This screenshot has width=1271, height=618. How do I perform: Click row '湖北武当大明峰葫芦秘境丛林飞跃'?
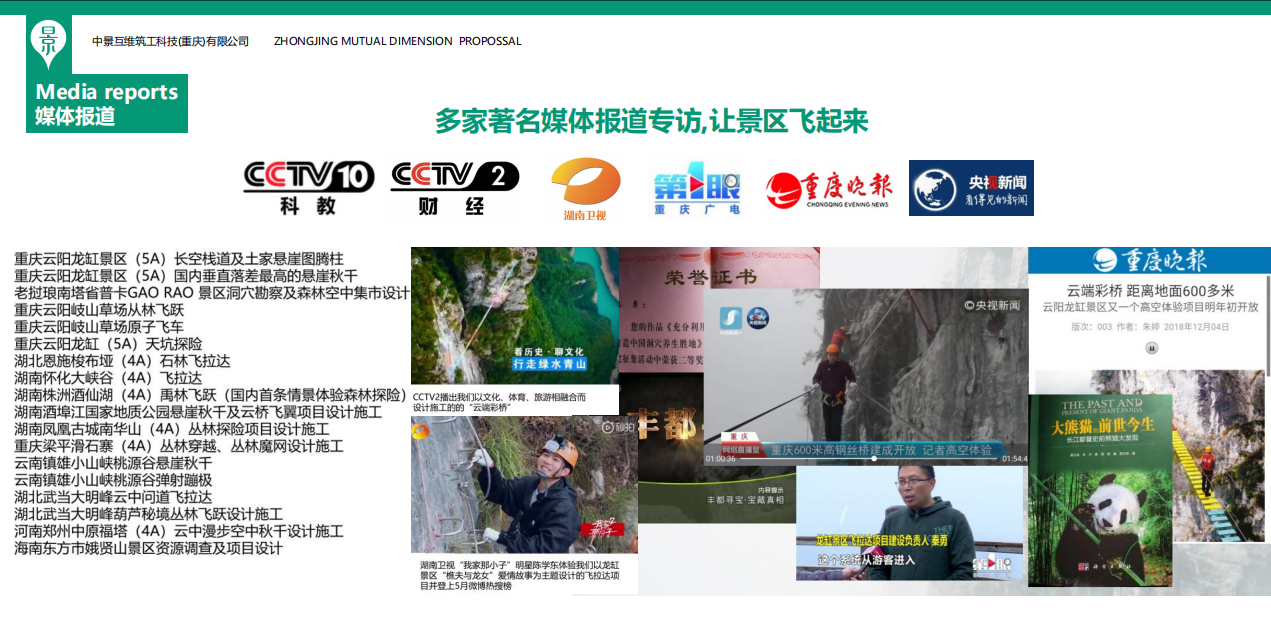[x=148, y=514]
